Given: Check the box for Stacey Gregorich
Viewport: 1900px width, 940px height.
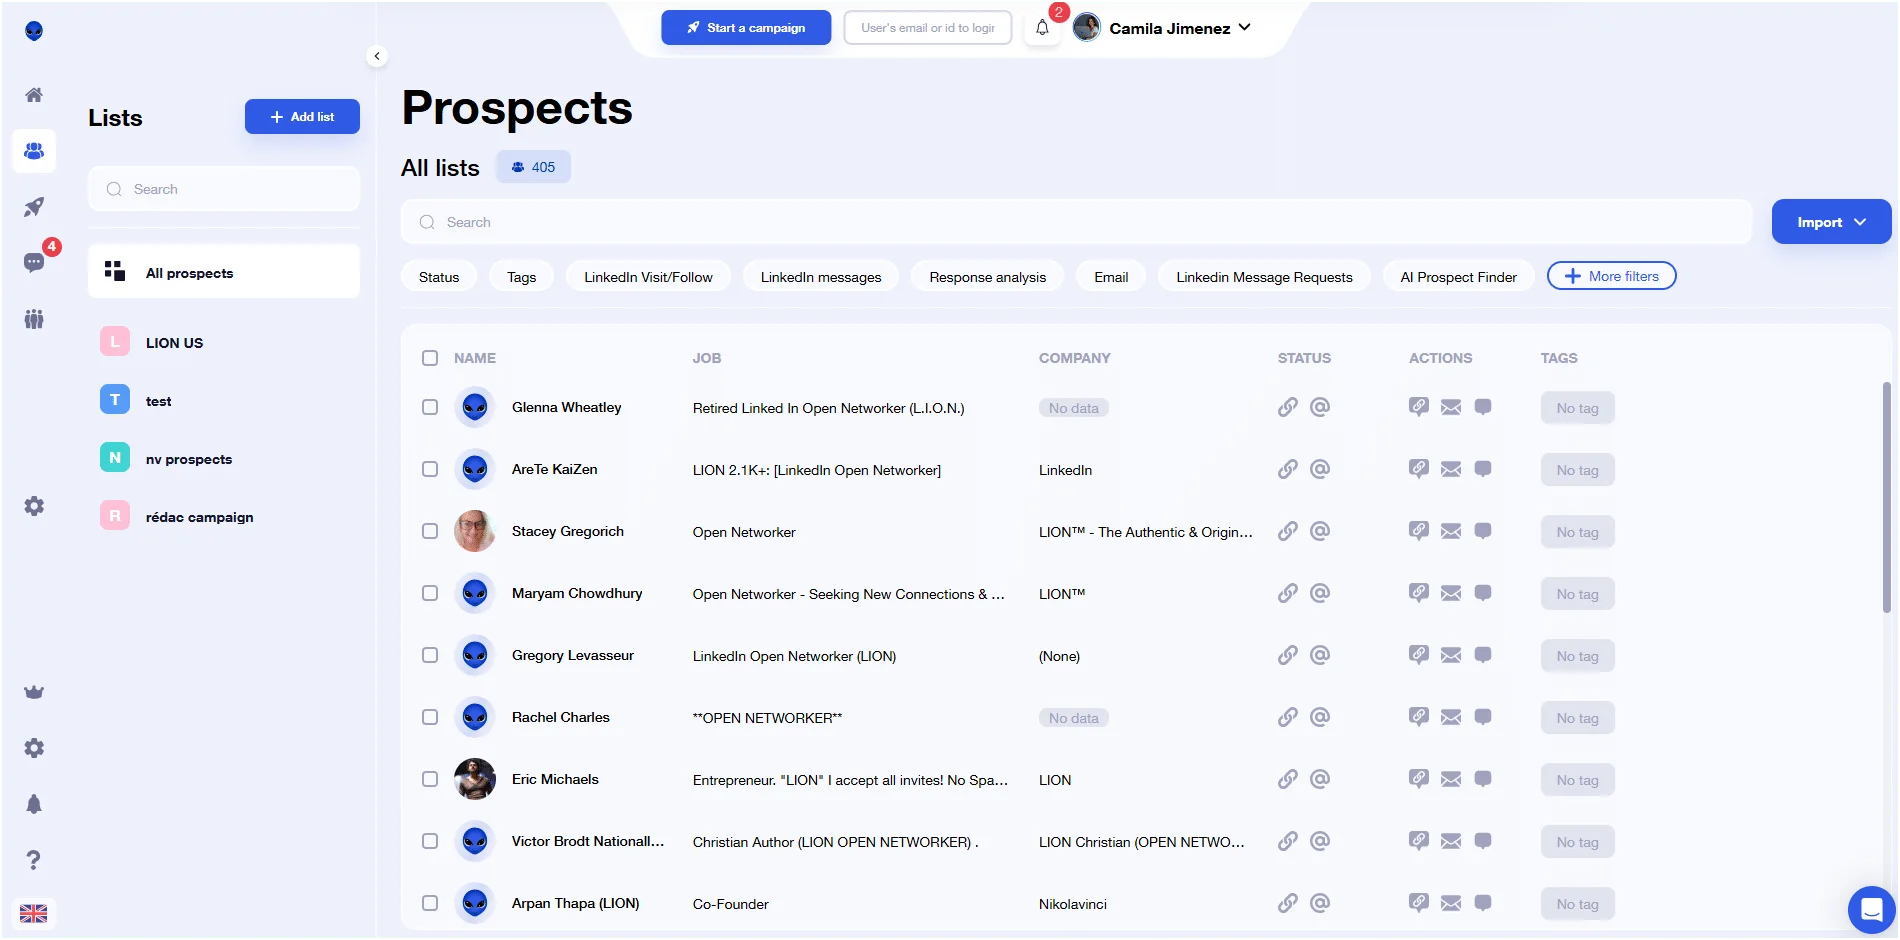Looking at the screenshot, I should pyautogui.click(x=430, y=531).
